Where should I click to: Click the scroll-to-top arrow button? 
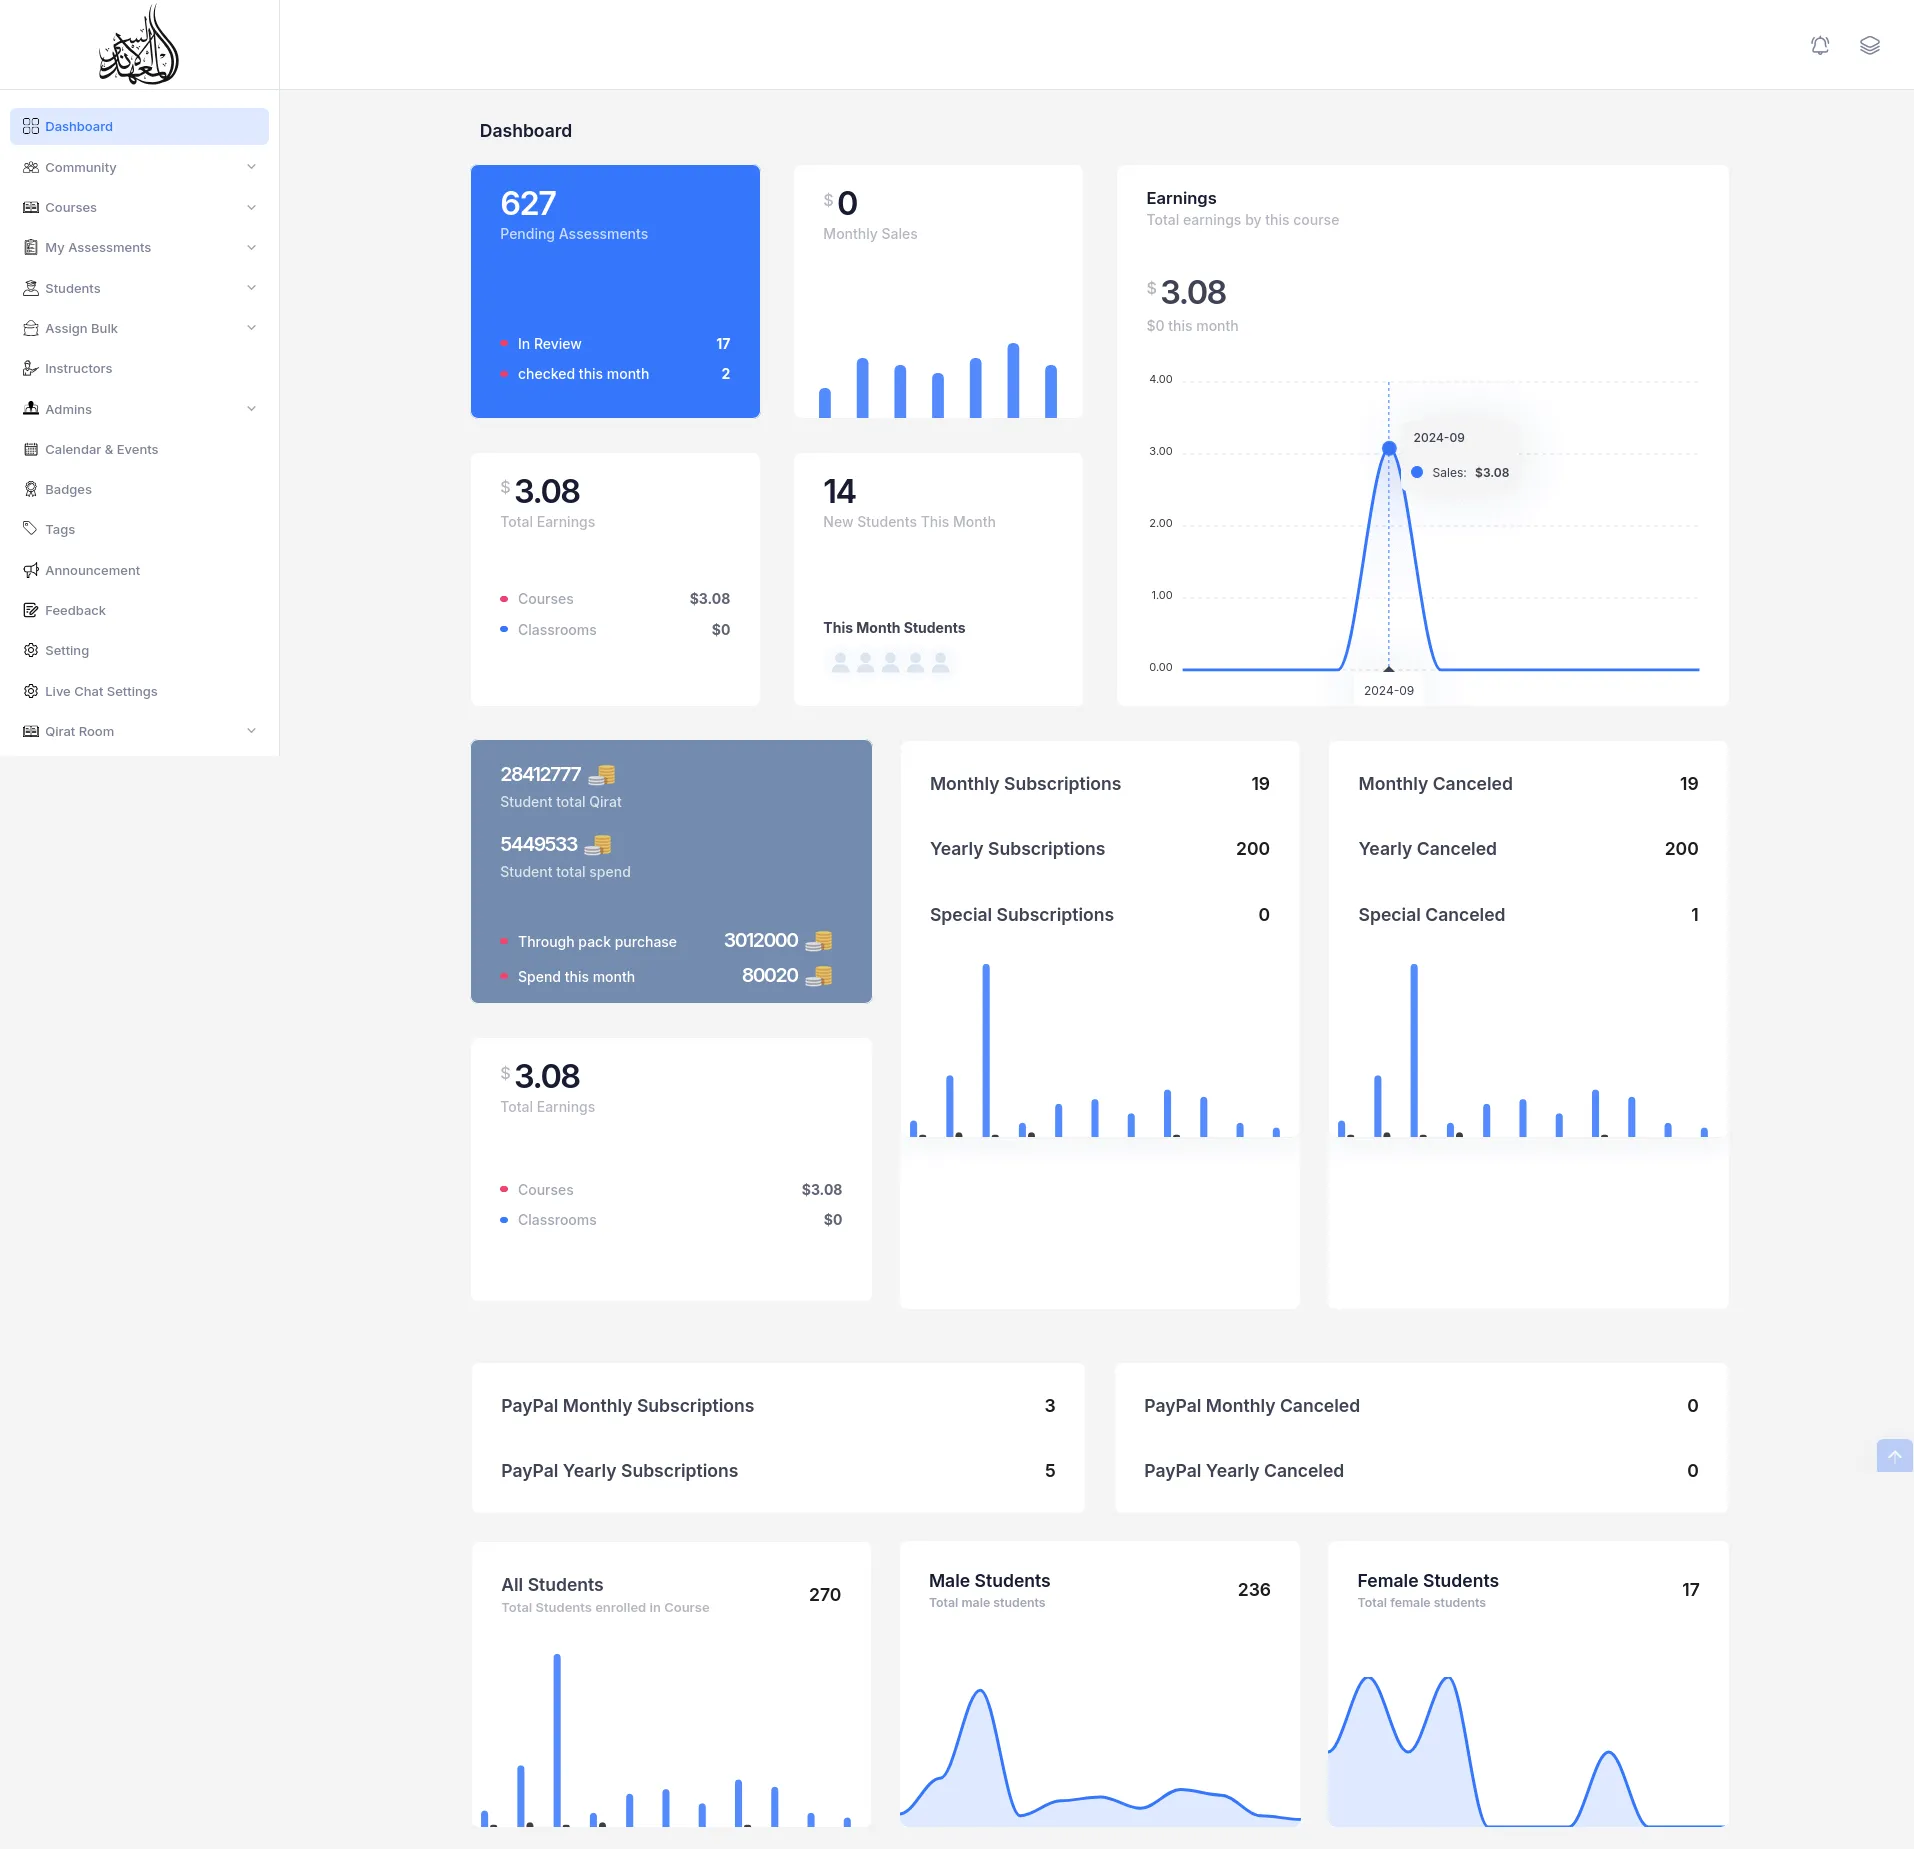click(1894, 1456)
